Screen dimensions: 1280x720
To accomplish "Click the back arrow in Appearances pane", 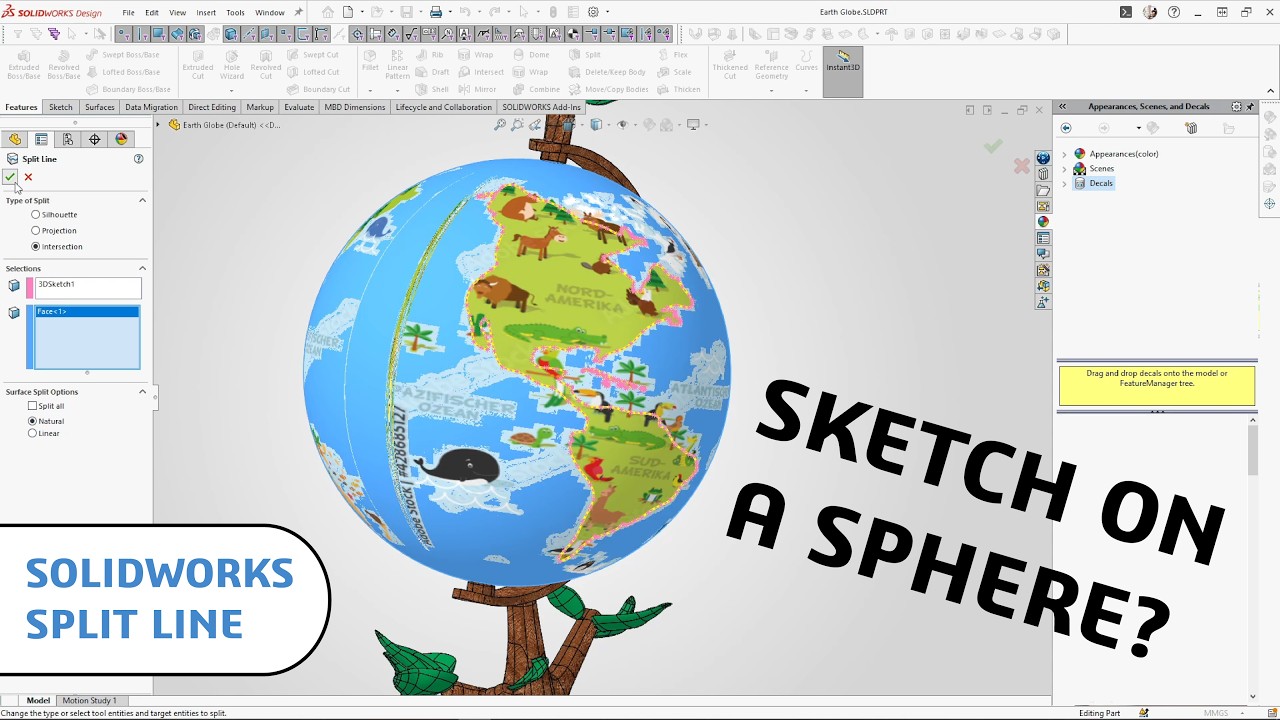I will click(x=1066, y=128).
